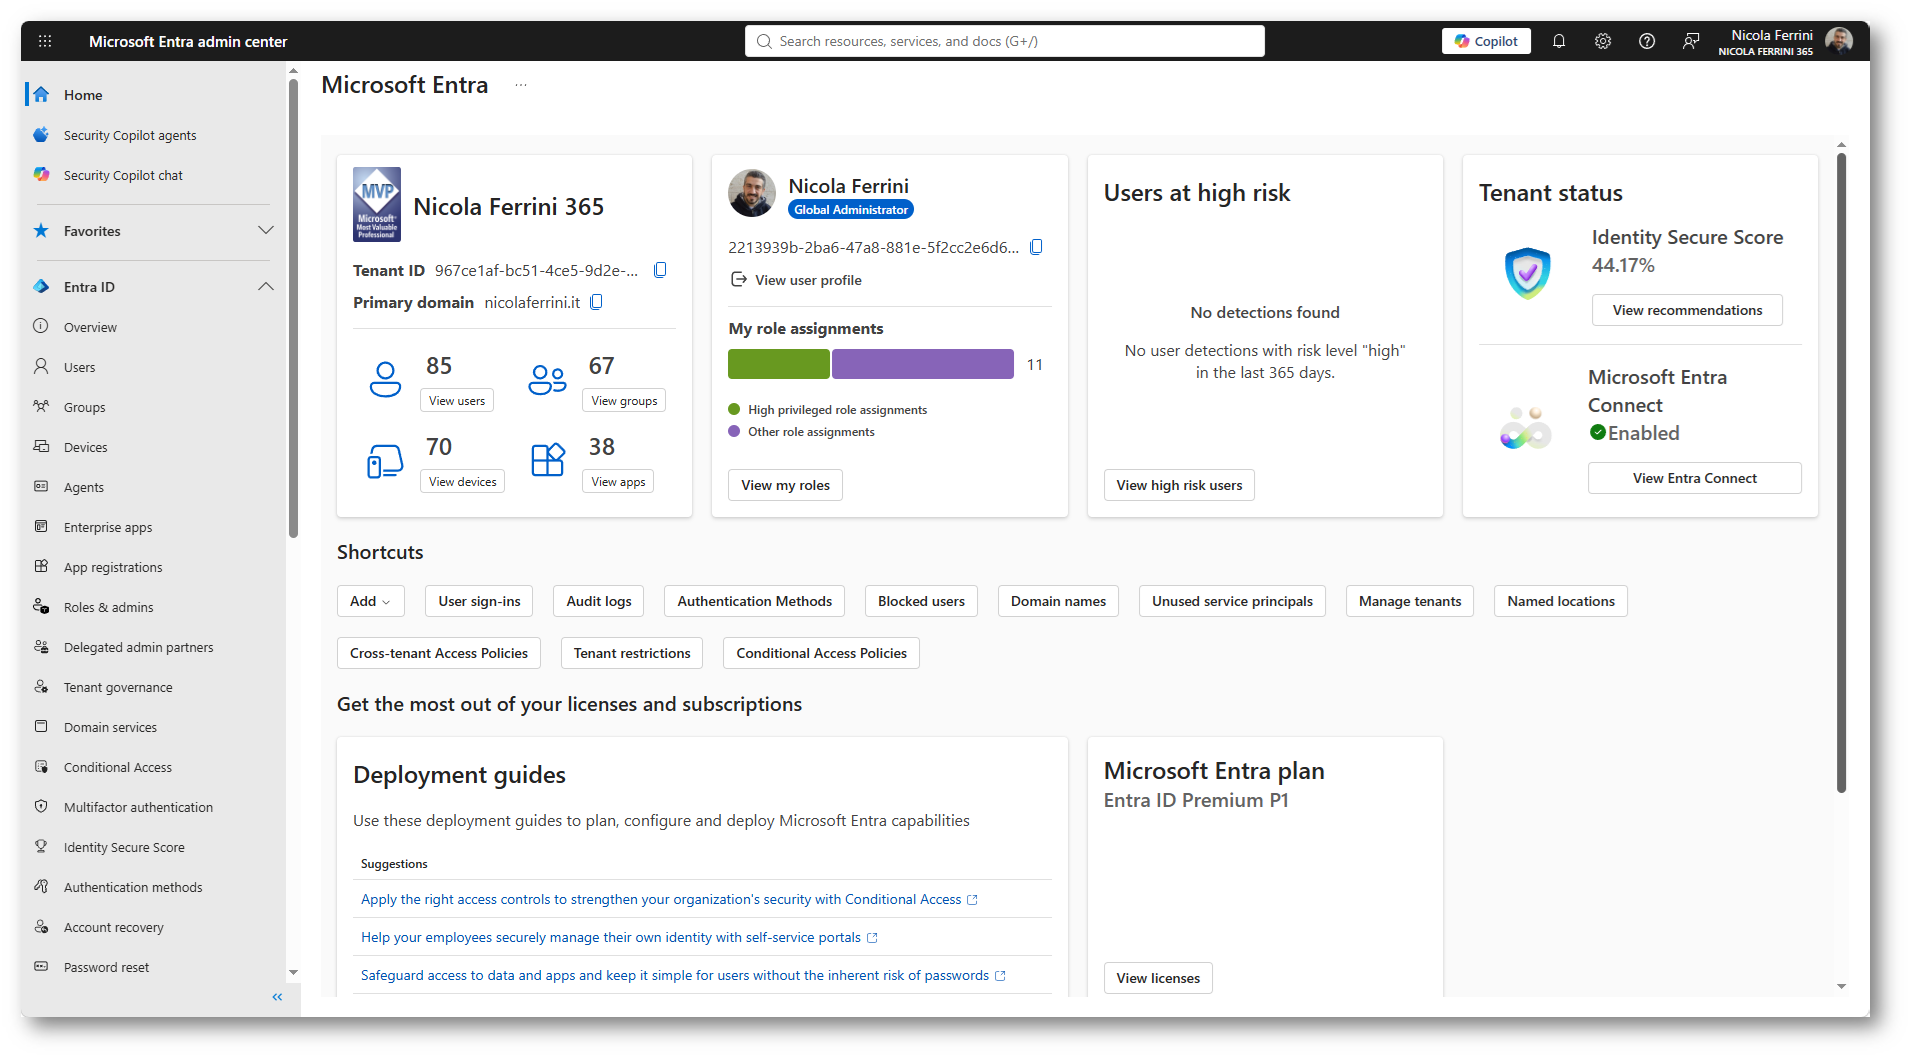Viewport: 1912px width, 1059px height.
Task: Click View devices button
Action: (462, 481)
